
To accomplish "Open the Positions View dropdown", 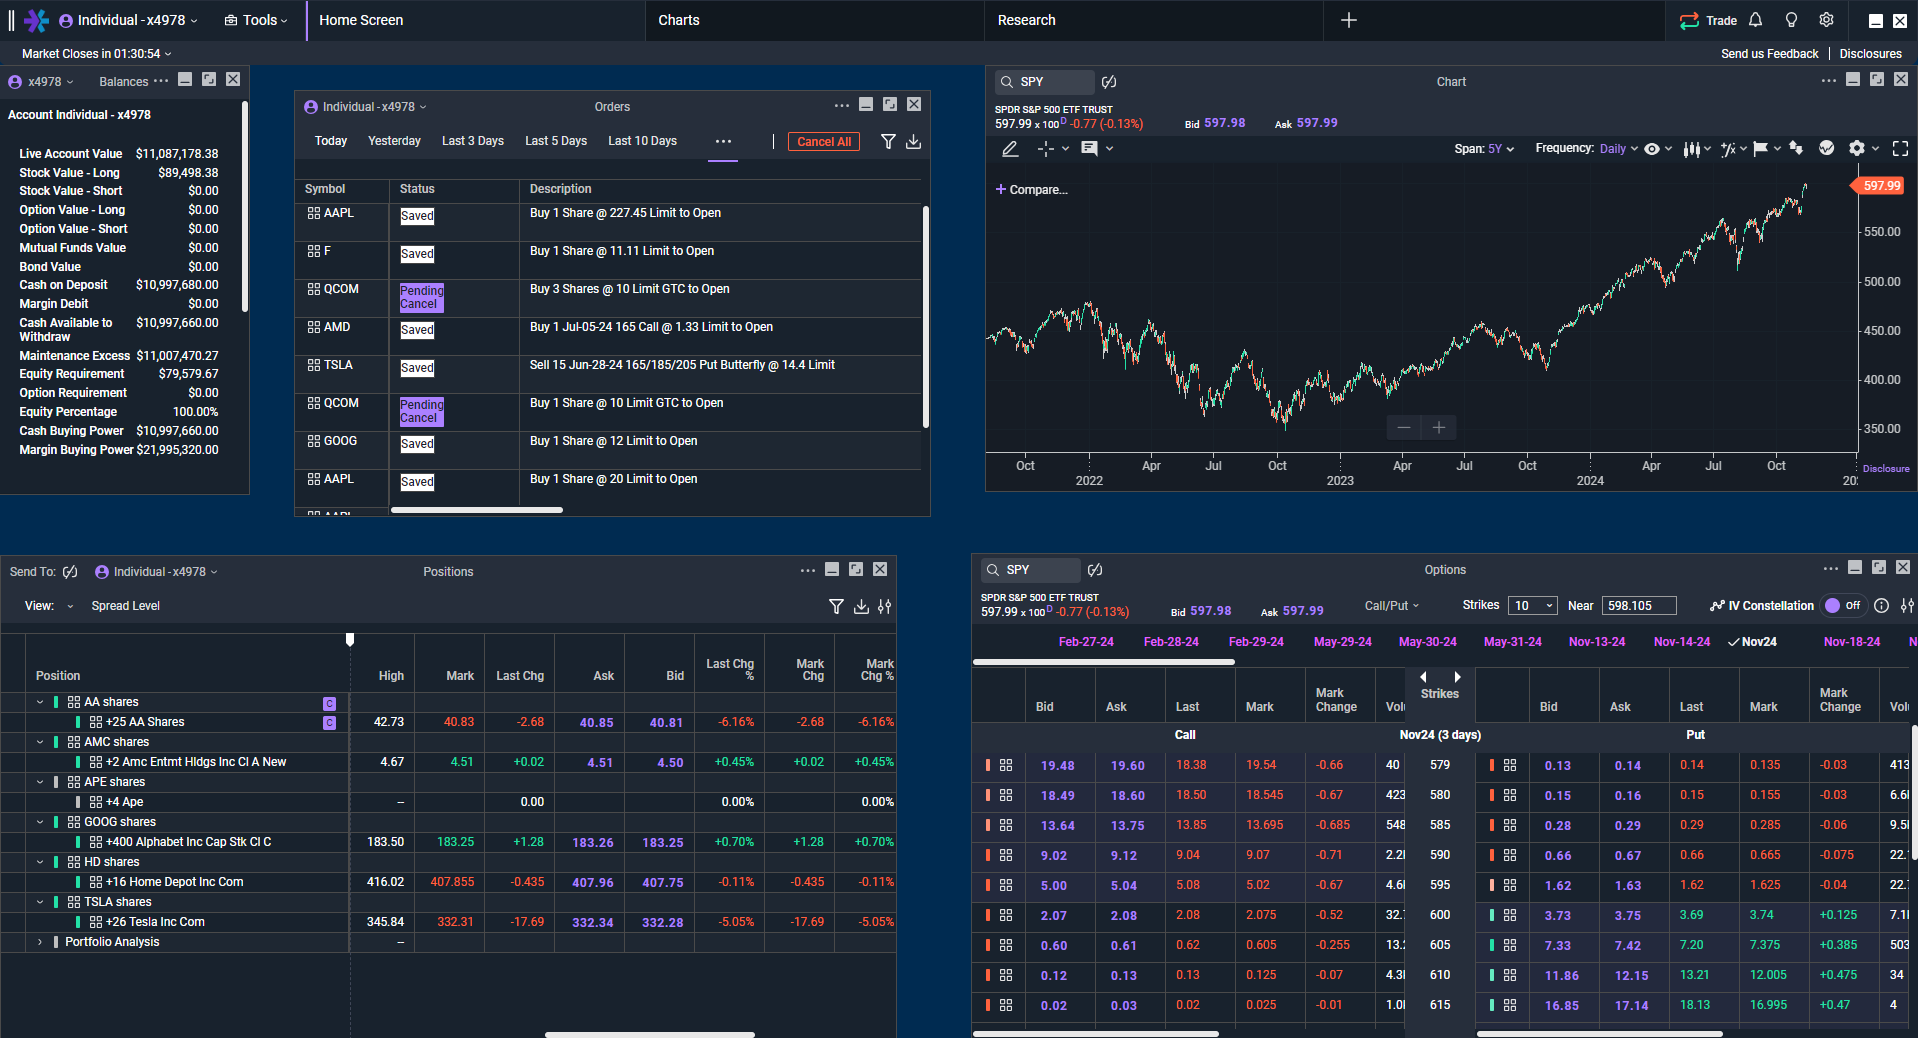I will pyautogui.click(x=70, y=606).
